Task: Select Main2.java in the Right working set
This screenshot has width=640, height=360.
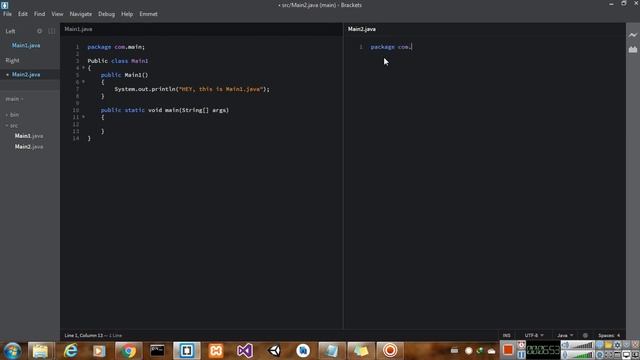Action: [26, 74]
